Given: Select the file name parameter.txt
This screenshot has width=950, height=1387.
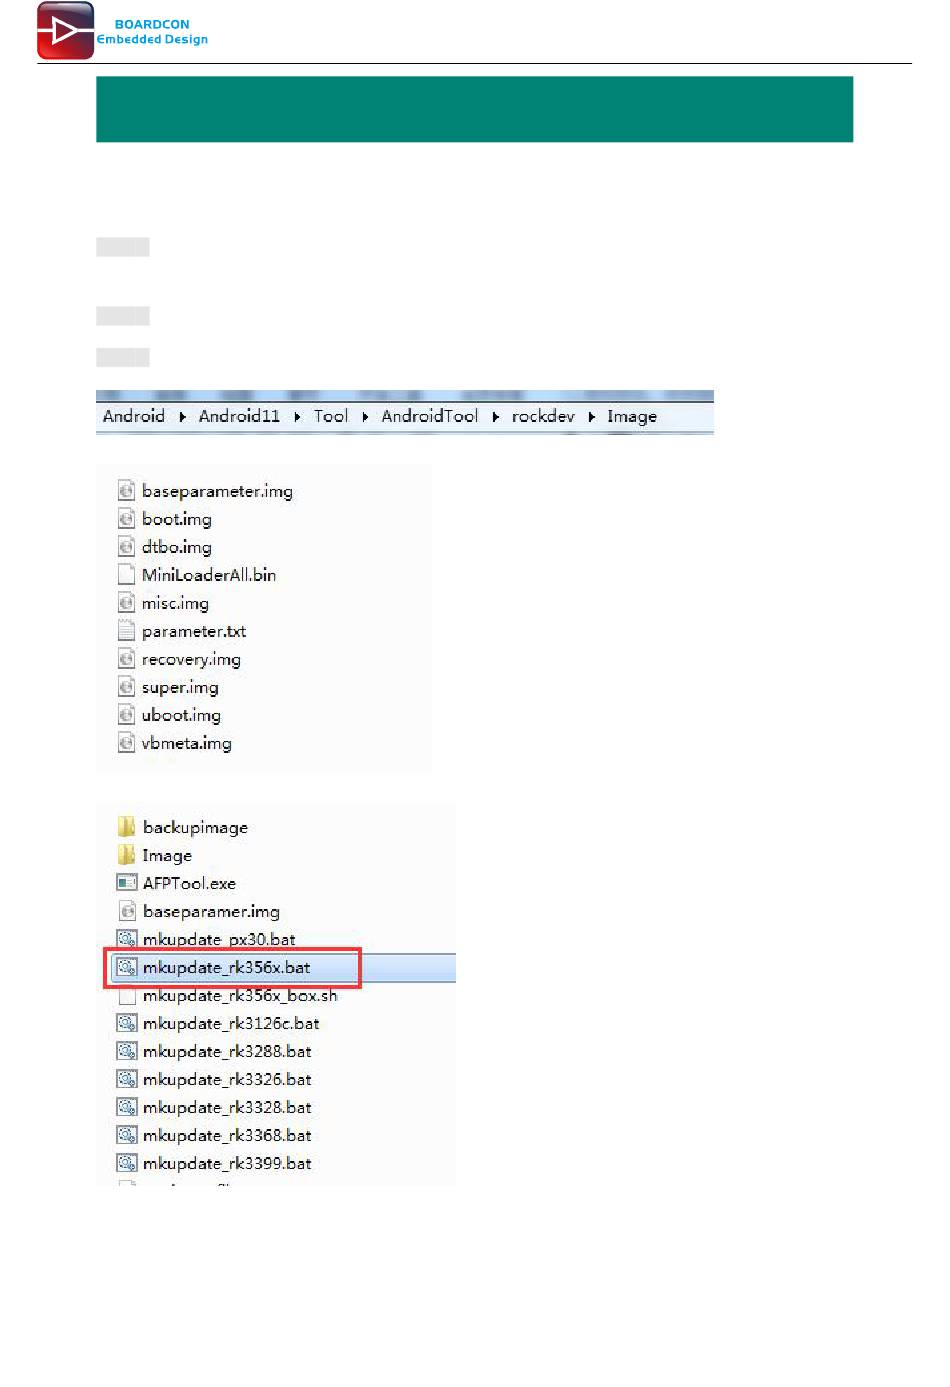Looking at the screenshot, I should 194,631.
